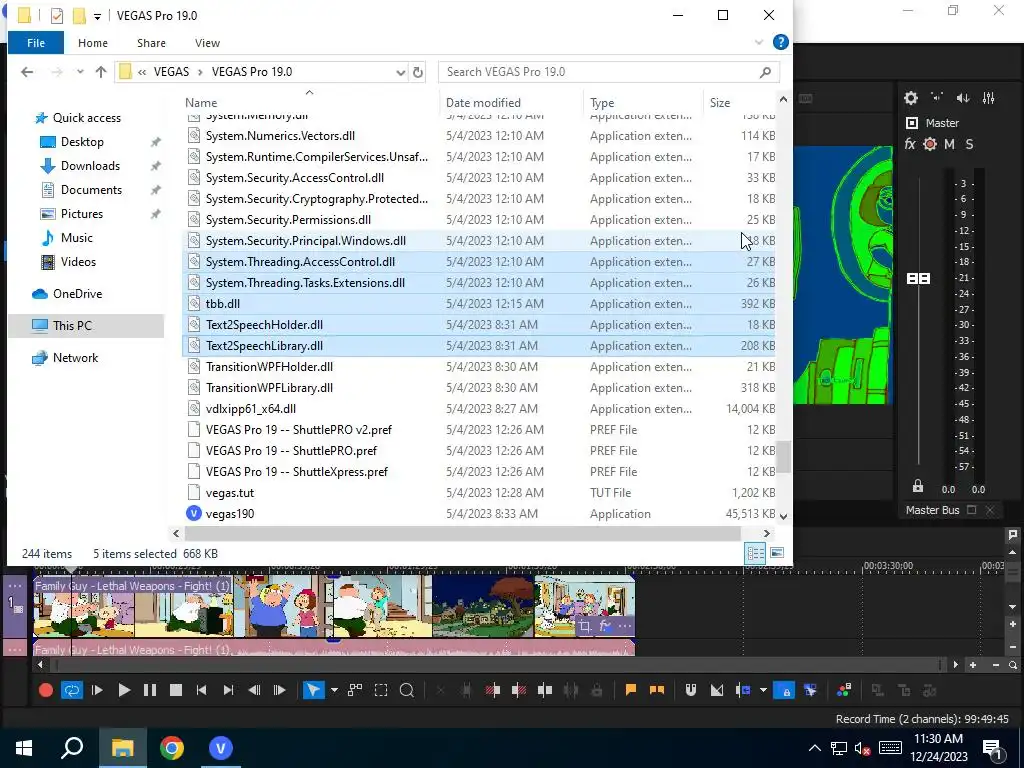This screenshot has width=1024, height=768.
Task: Select the vegas190 application file
Action: tap(230, 514)
